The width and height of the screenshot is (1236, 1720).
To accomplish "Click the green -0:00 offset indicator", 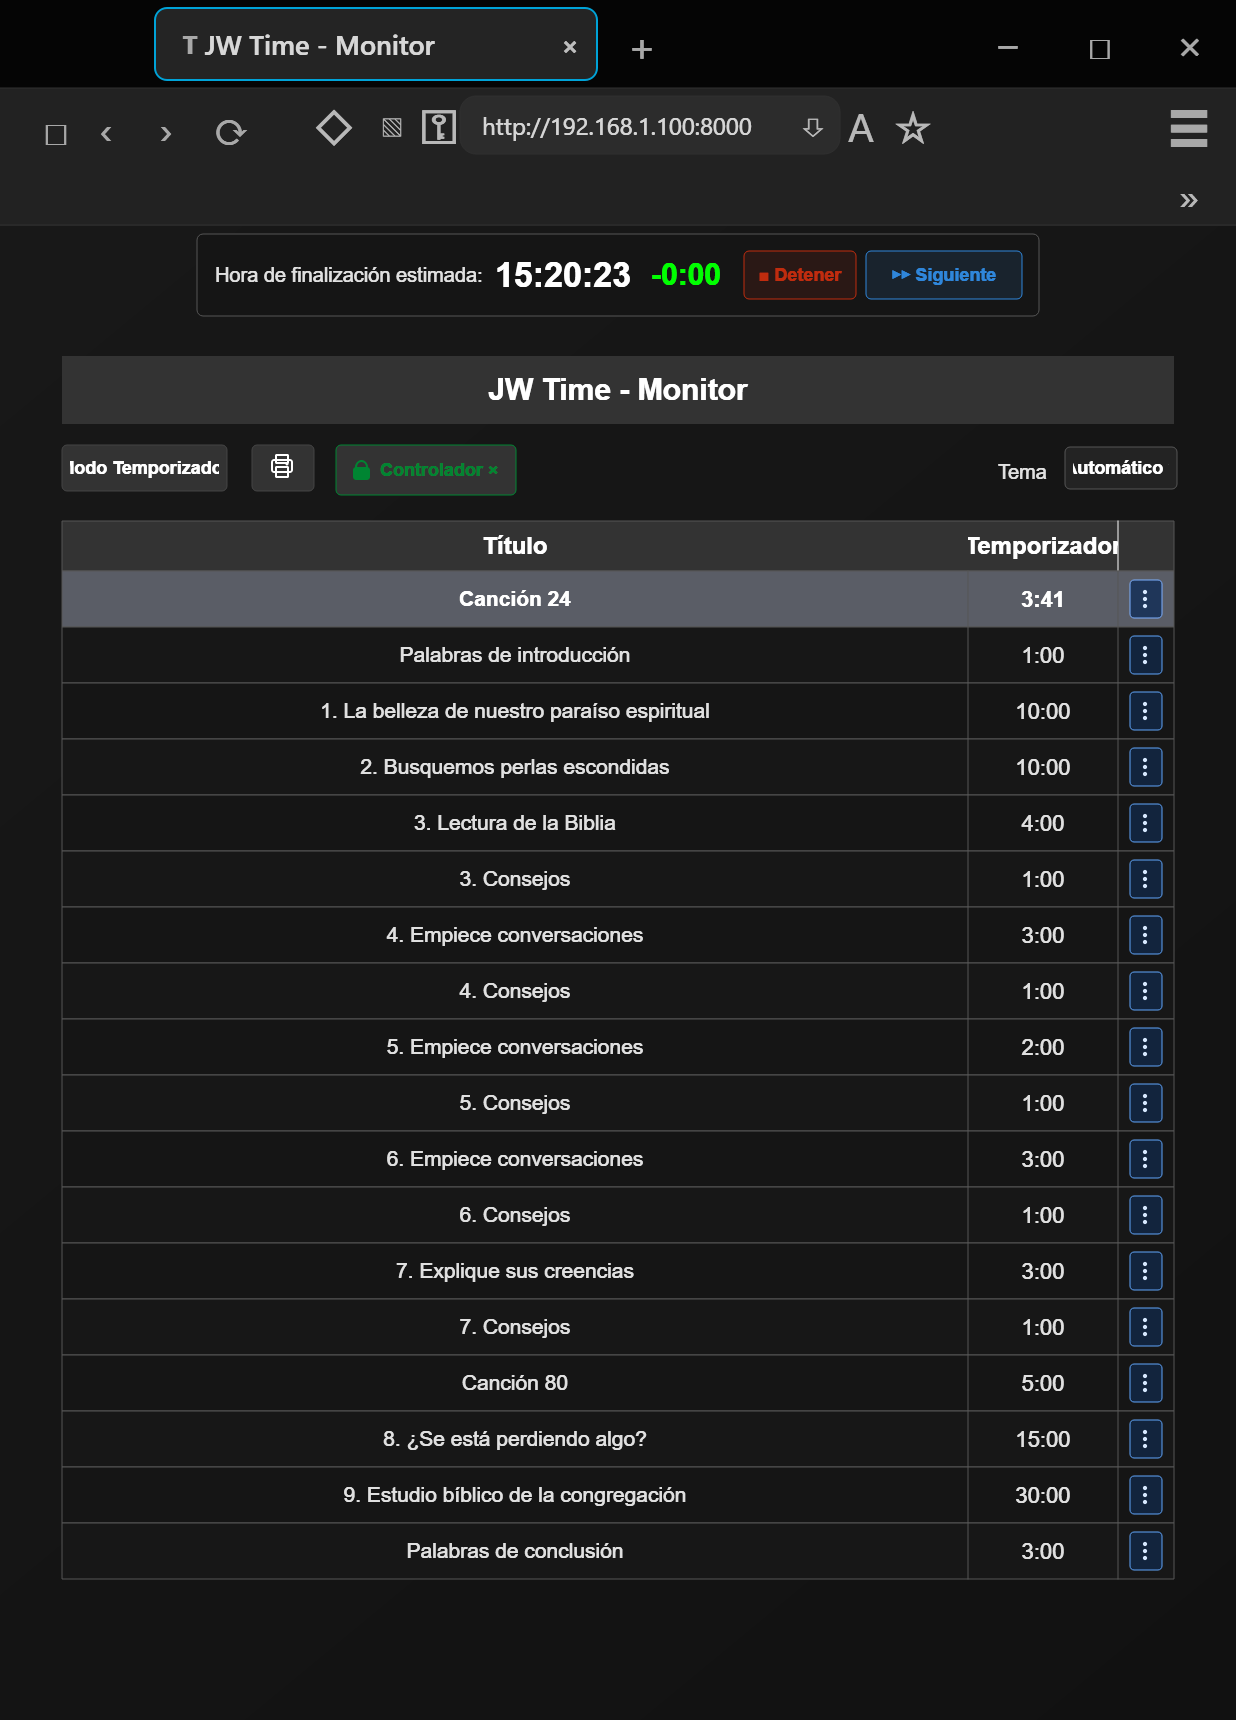I will coord(686,275).
